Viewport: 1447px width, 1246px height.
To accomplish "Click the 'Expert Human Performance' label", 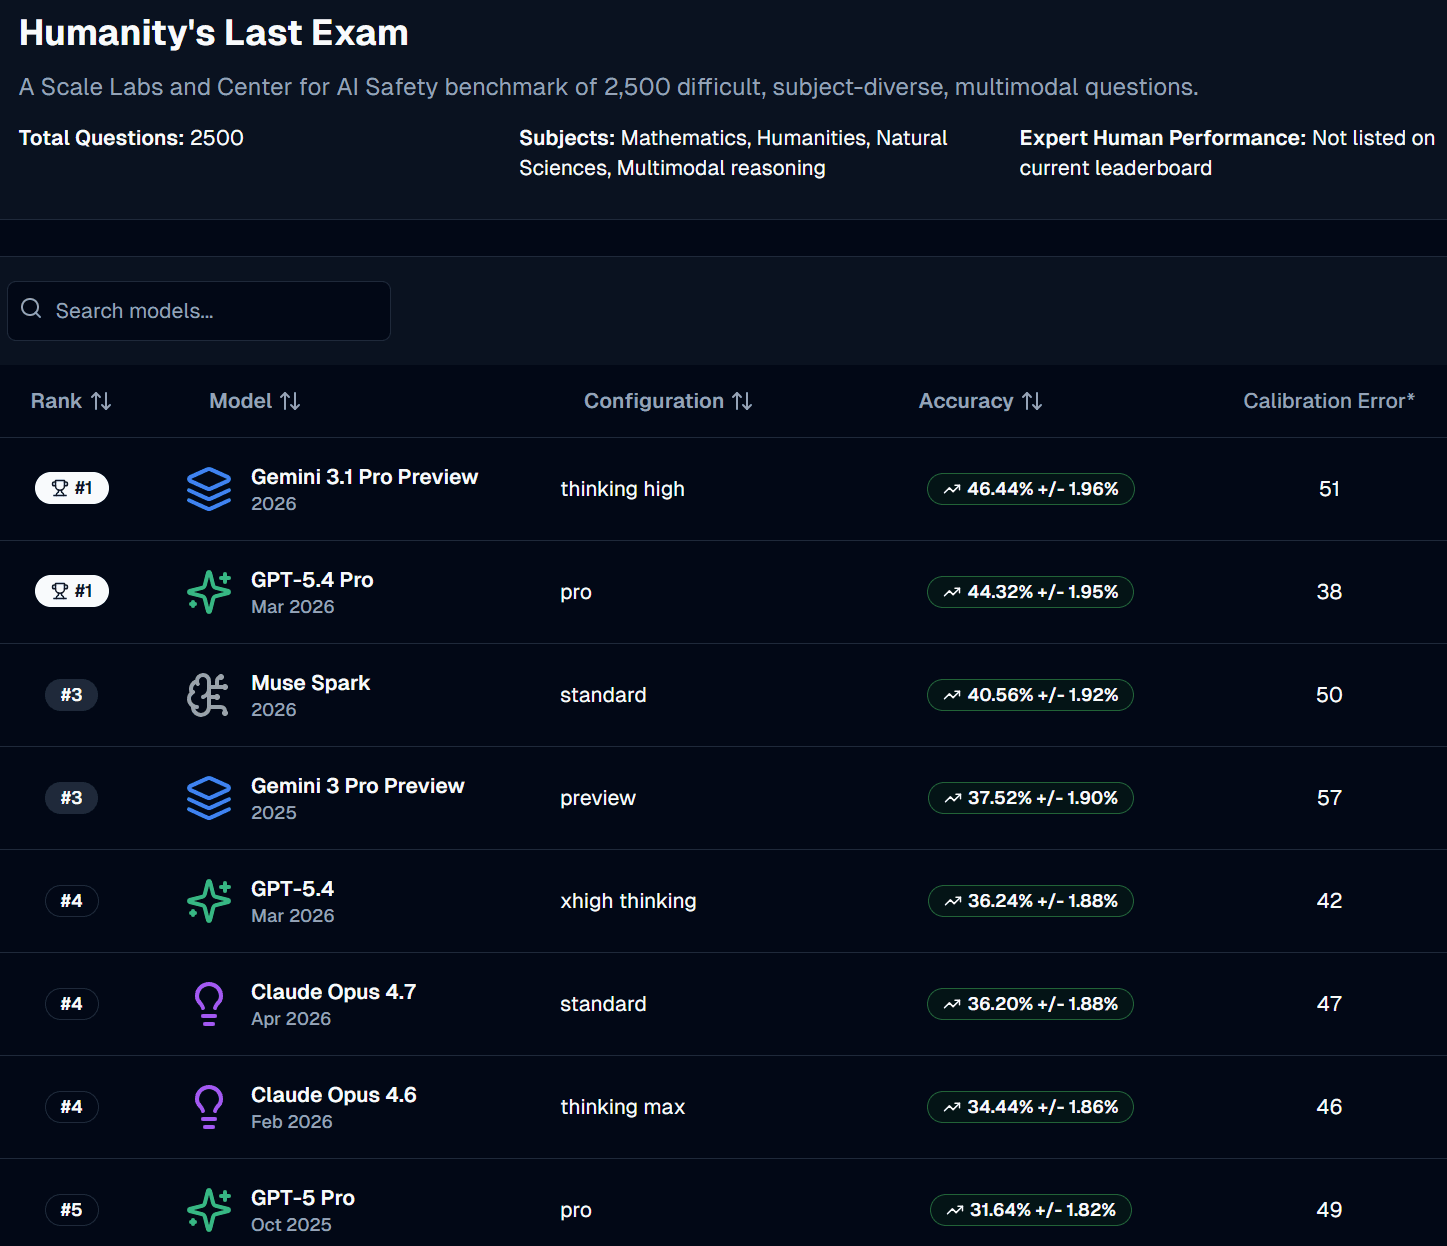I will click(1162, 138).
